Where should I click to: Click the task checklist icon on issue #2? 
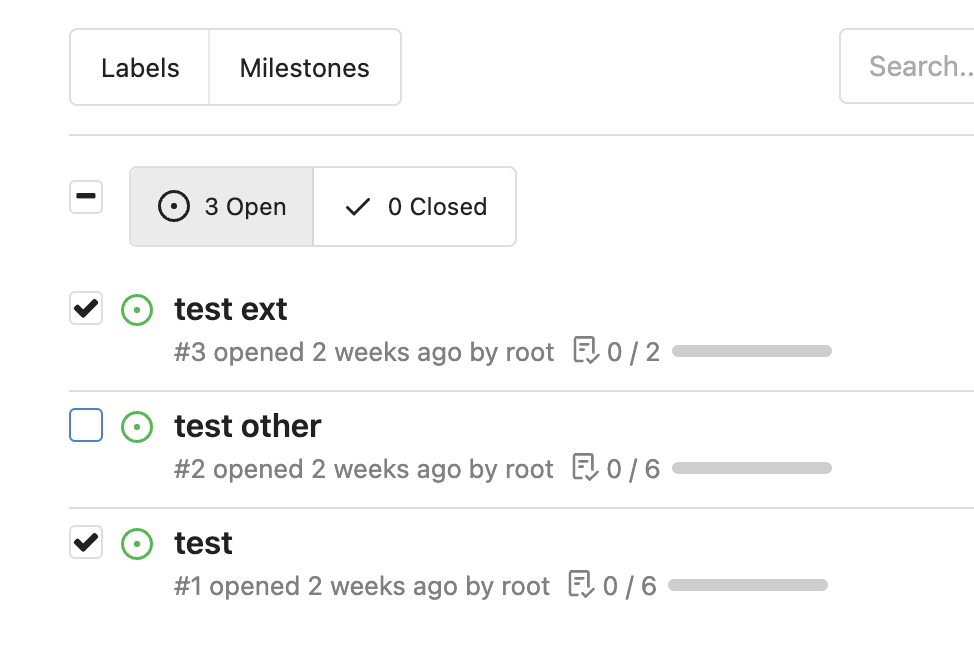[585, 467]
